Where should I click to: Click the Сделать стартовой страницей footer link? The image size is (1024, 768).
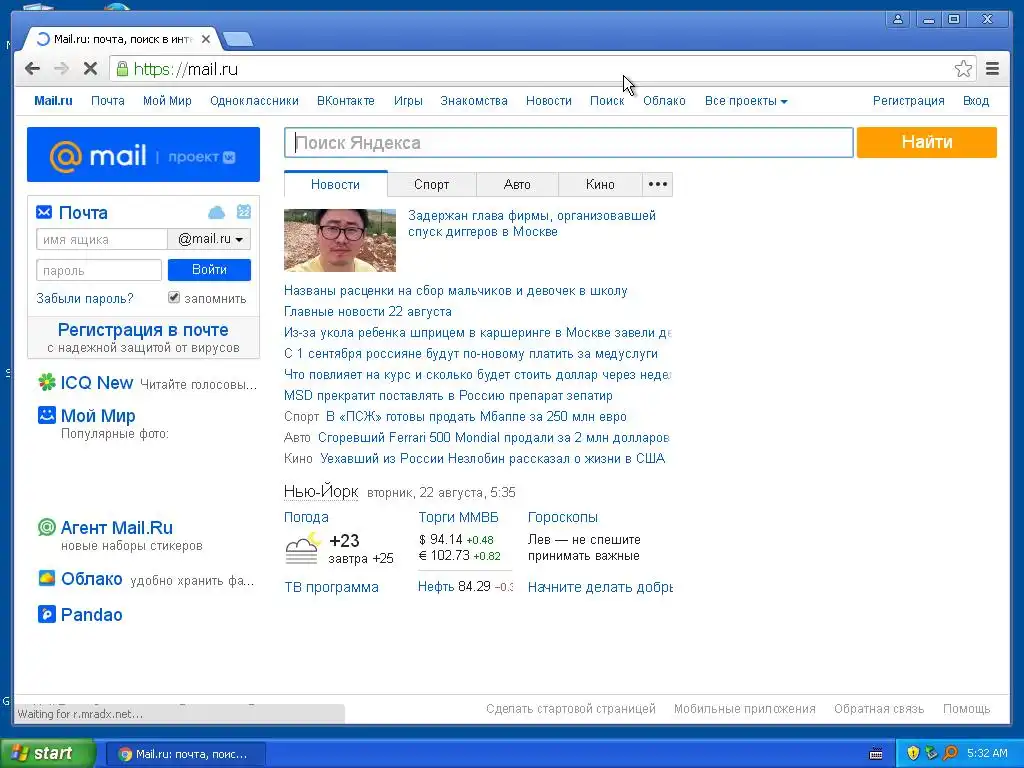click(x=571, y=709)
